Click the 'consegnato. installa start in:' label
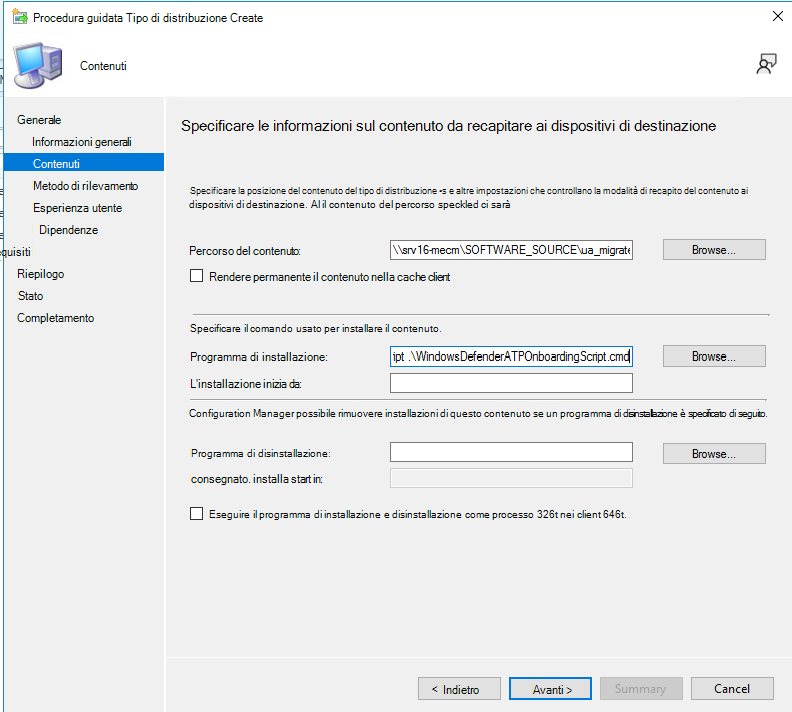 pos(257,479)
